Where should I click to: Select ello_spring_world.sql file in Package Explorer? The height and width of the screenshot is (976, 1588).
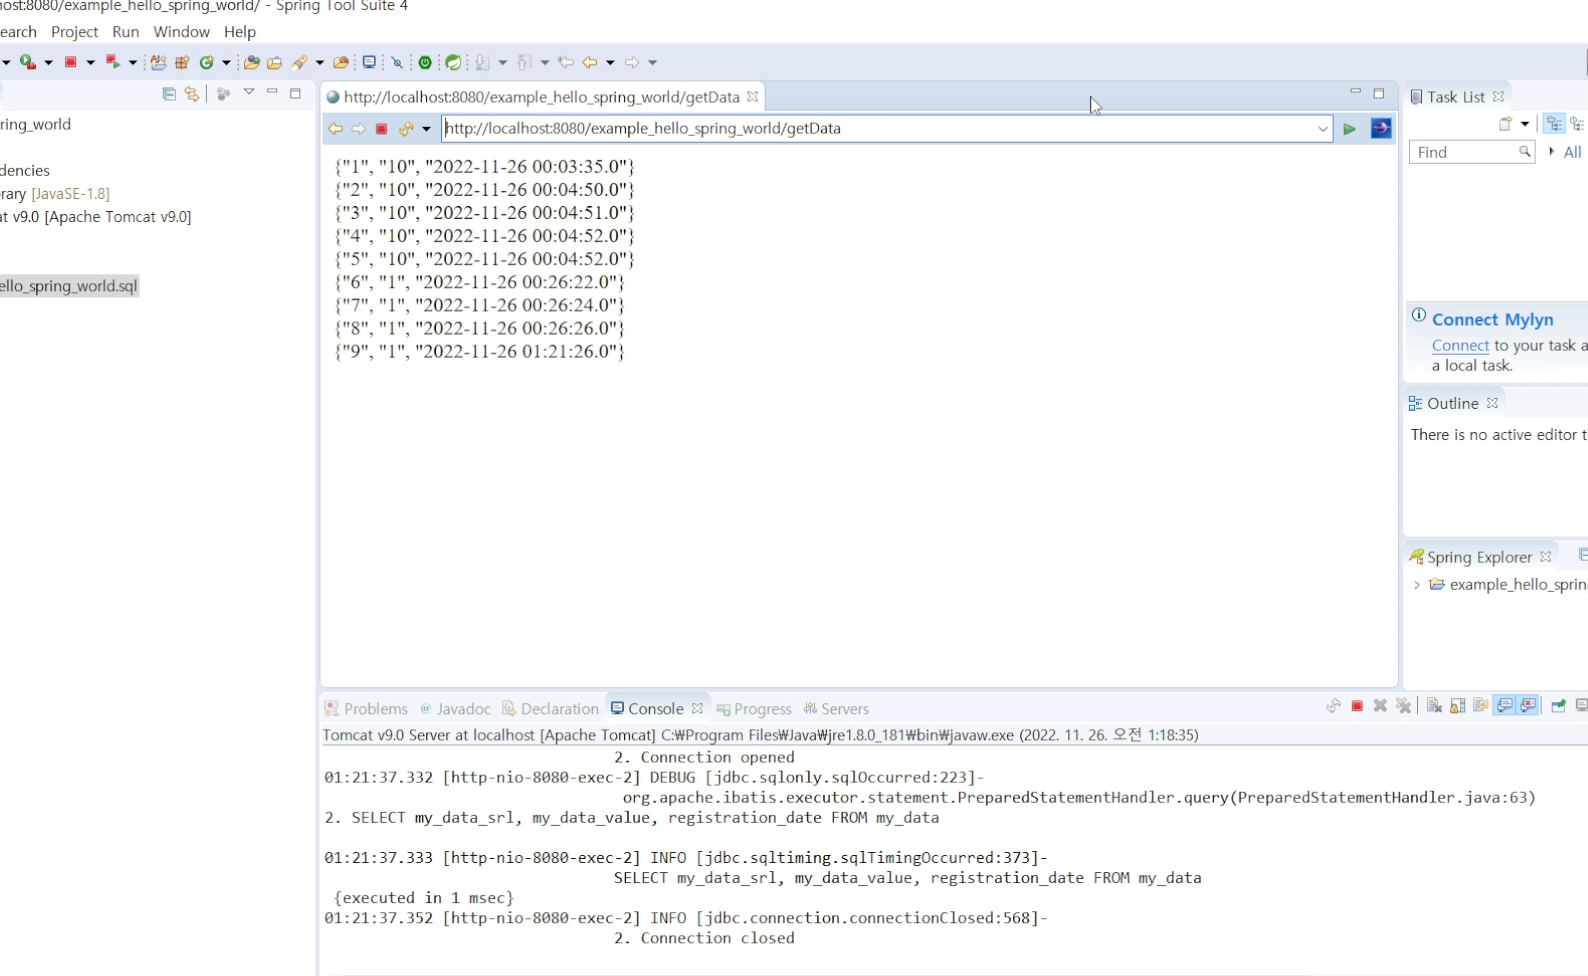[68, 286]
